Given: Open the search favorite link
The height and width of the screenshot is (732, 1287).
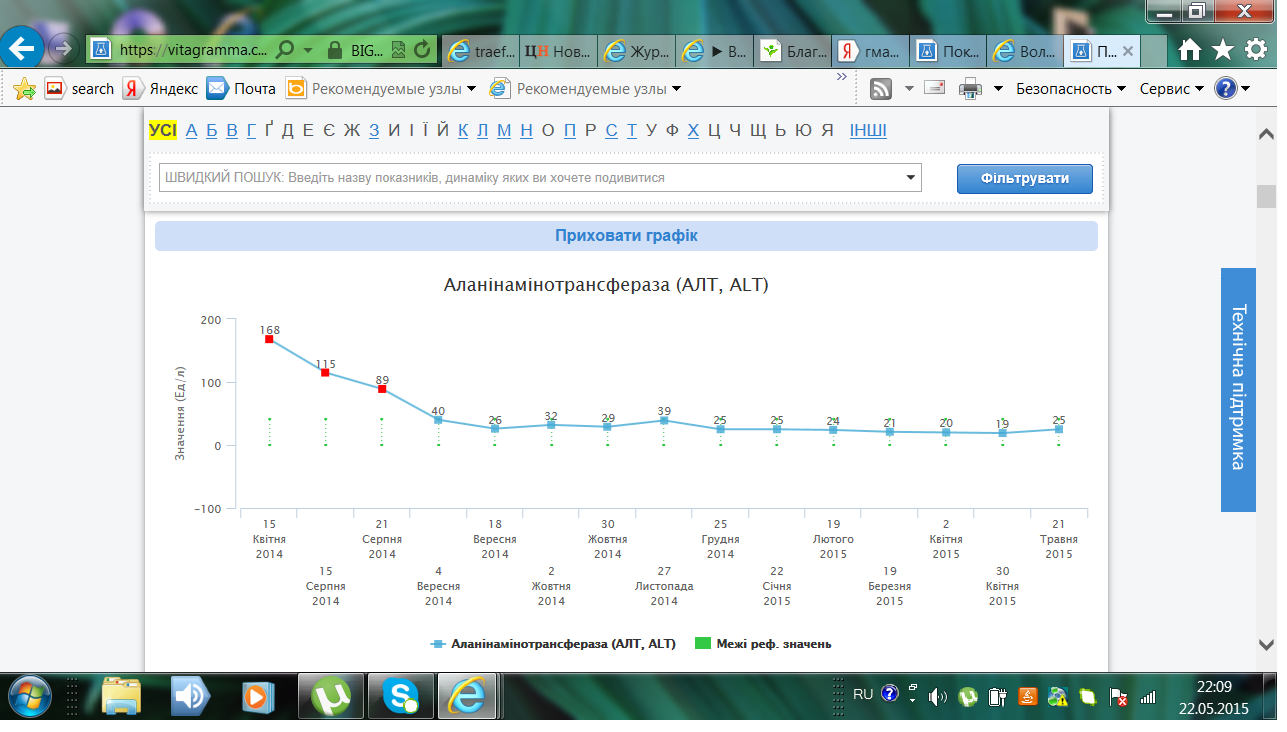Looking at the screenshot, I should (80, 89).
